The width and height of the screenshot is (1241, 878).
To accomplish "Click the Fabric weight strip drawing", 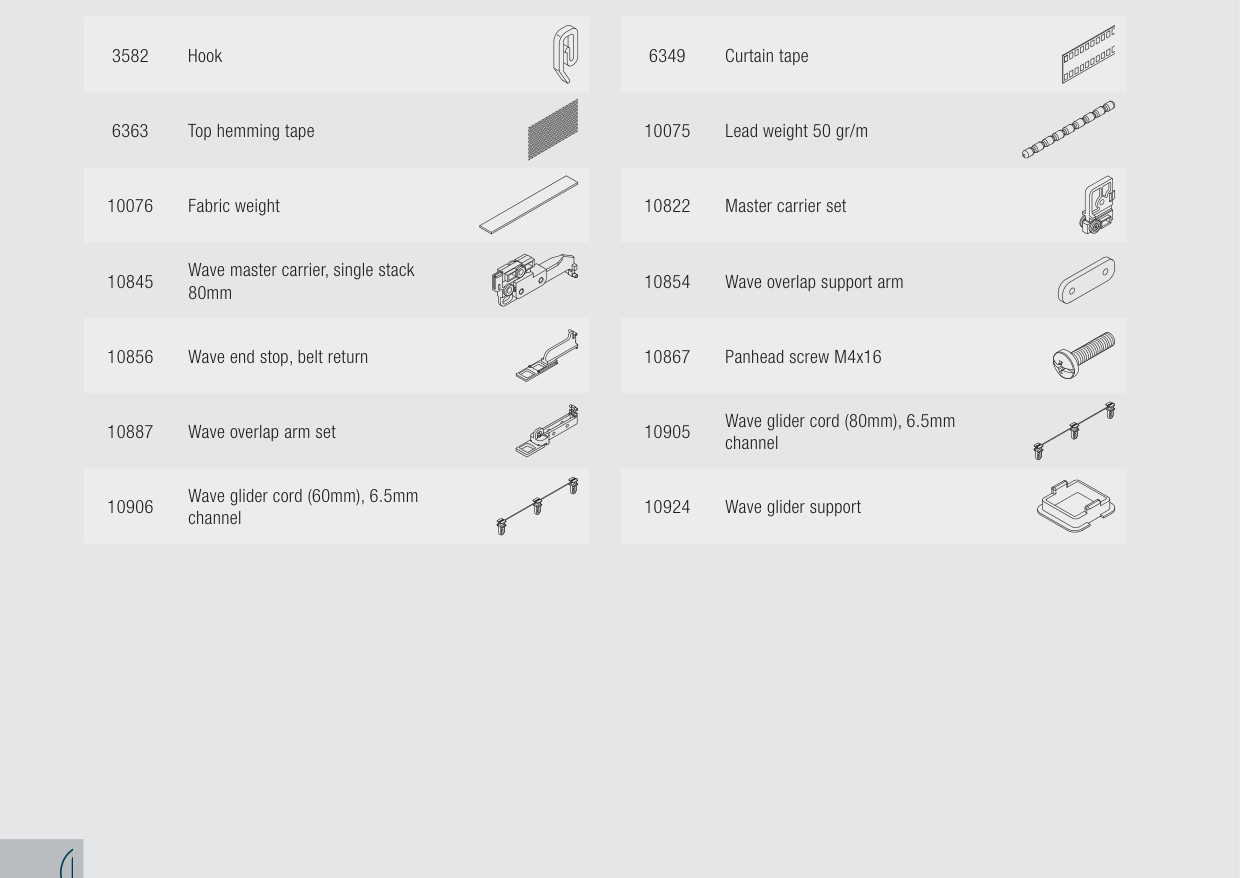I will pos(529,205).
